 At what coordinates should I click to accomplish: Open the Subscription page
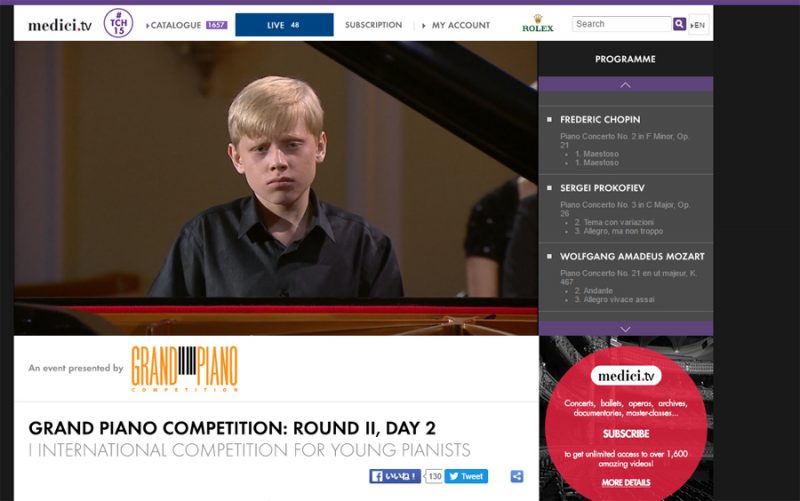point(373,25)
